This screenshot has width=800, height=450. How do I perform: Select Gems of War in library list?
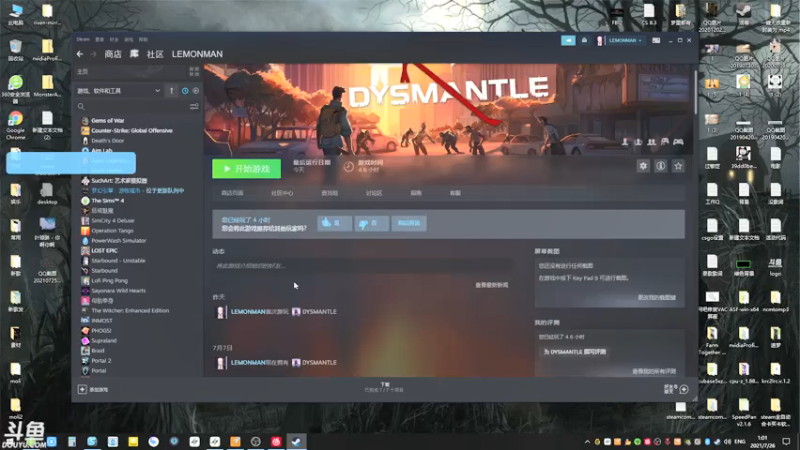tap(108, 120)
